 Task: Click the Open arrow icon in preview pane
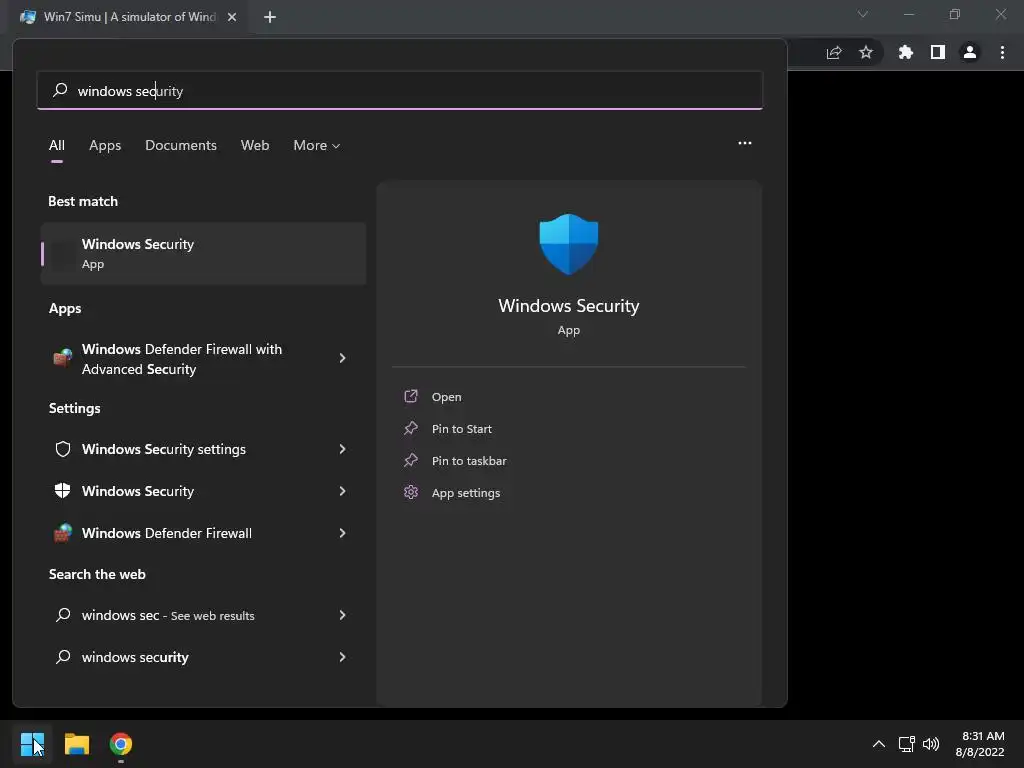coord(411,396)
